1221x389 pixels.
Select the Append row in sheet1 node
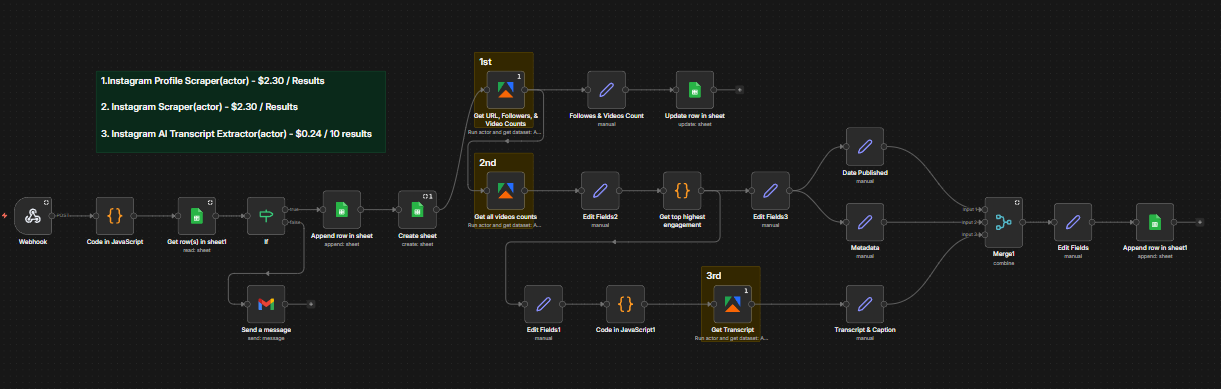point(1154,221)
